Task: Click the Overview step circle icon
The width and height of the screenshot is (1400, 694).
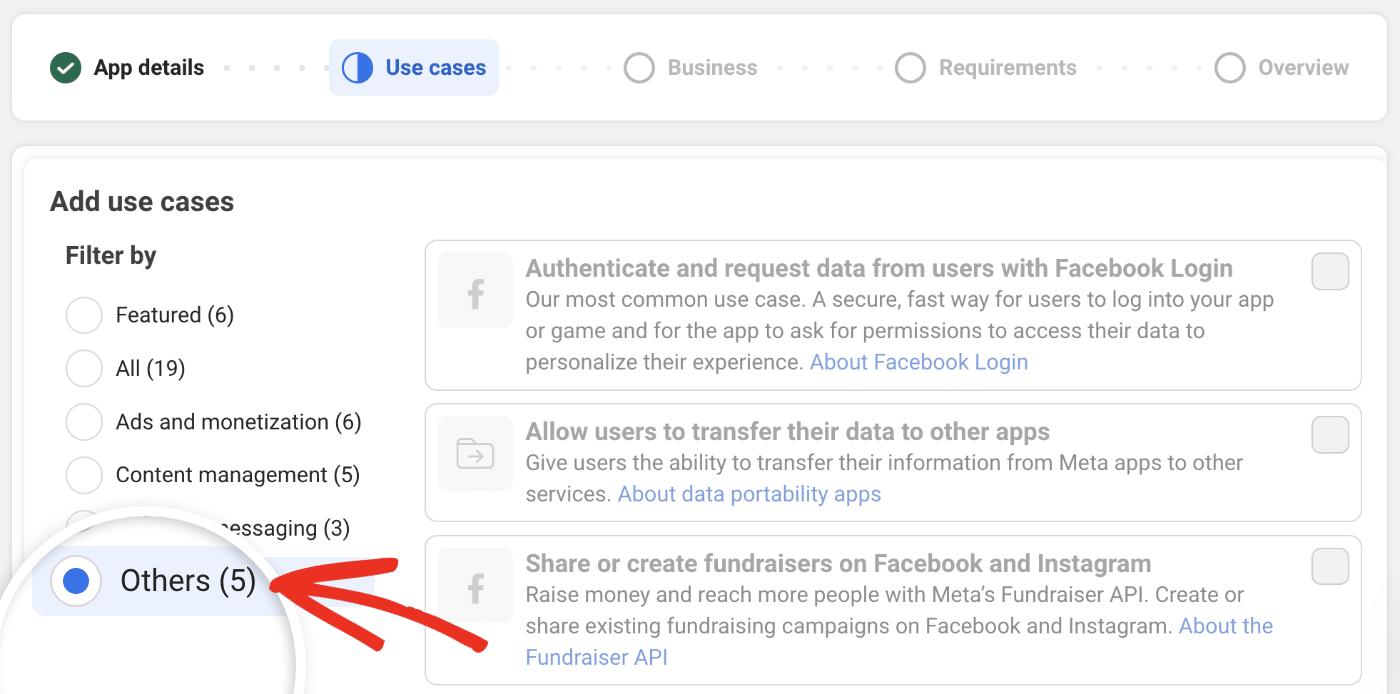Action: tap(1230, 68)
